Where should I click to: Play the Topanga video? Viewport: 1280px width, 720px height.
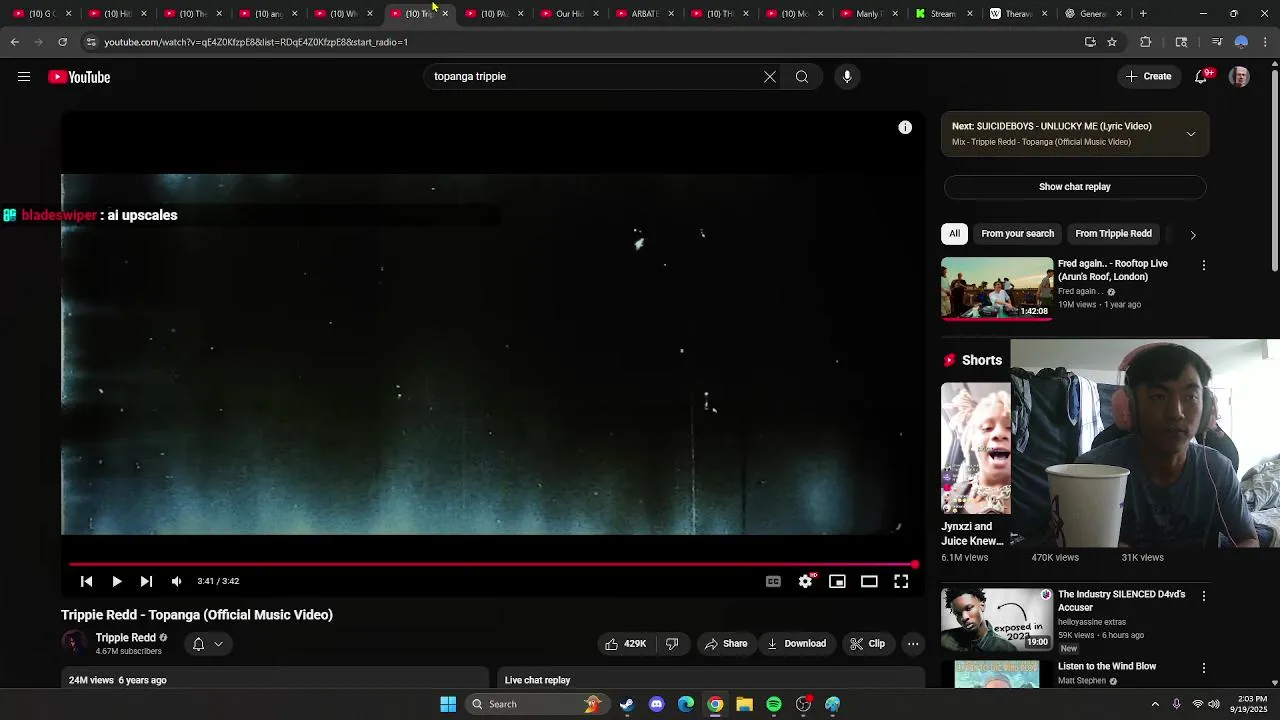click(117, 581)
